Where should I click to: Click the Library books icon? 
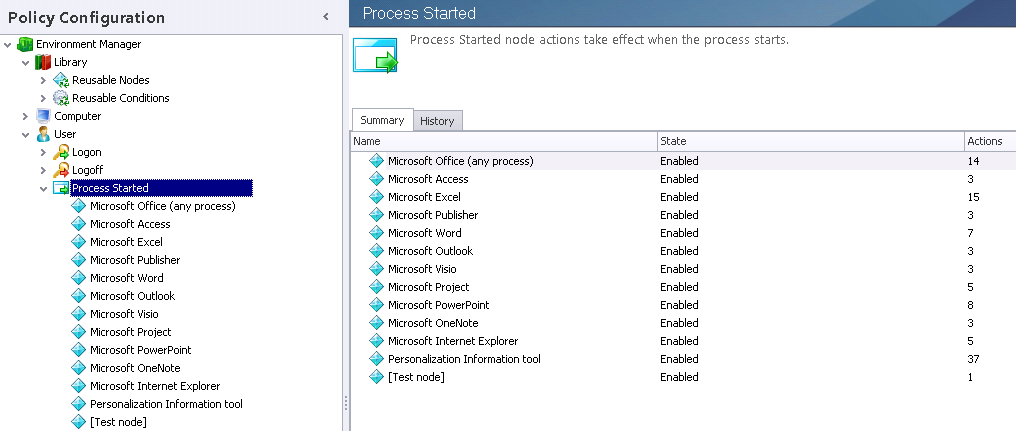(43, 62)
